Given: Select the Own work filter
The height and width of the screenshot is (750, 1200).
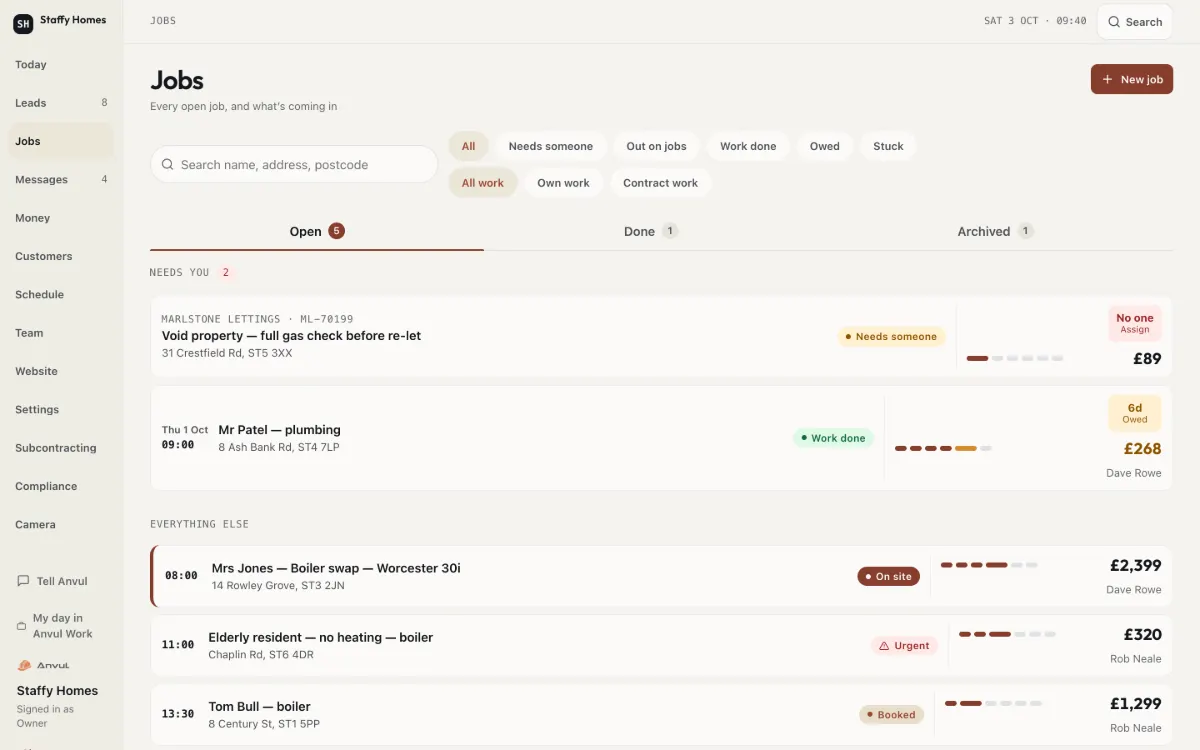Looking at the screenshot, I should click(563, 183).
